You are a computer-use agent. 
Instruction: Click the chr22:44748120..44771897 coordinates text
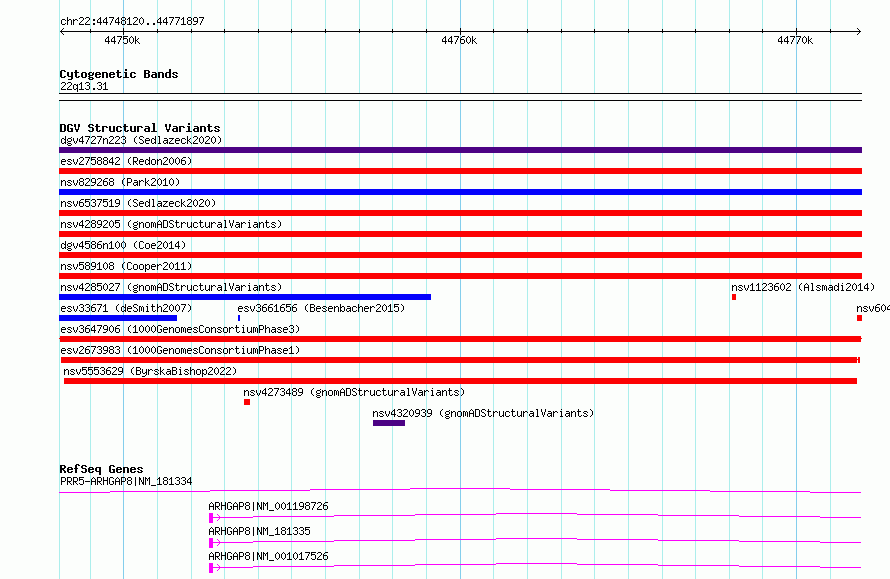[132, 22]
